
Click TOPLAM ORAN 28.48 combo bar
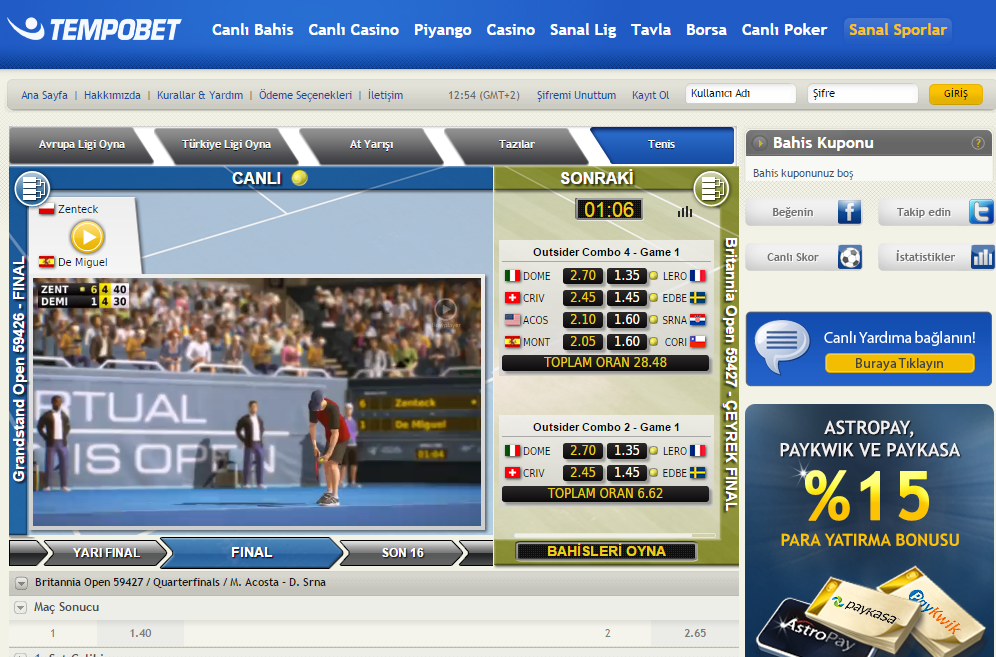point(605,363)
